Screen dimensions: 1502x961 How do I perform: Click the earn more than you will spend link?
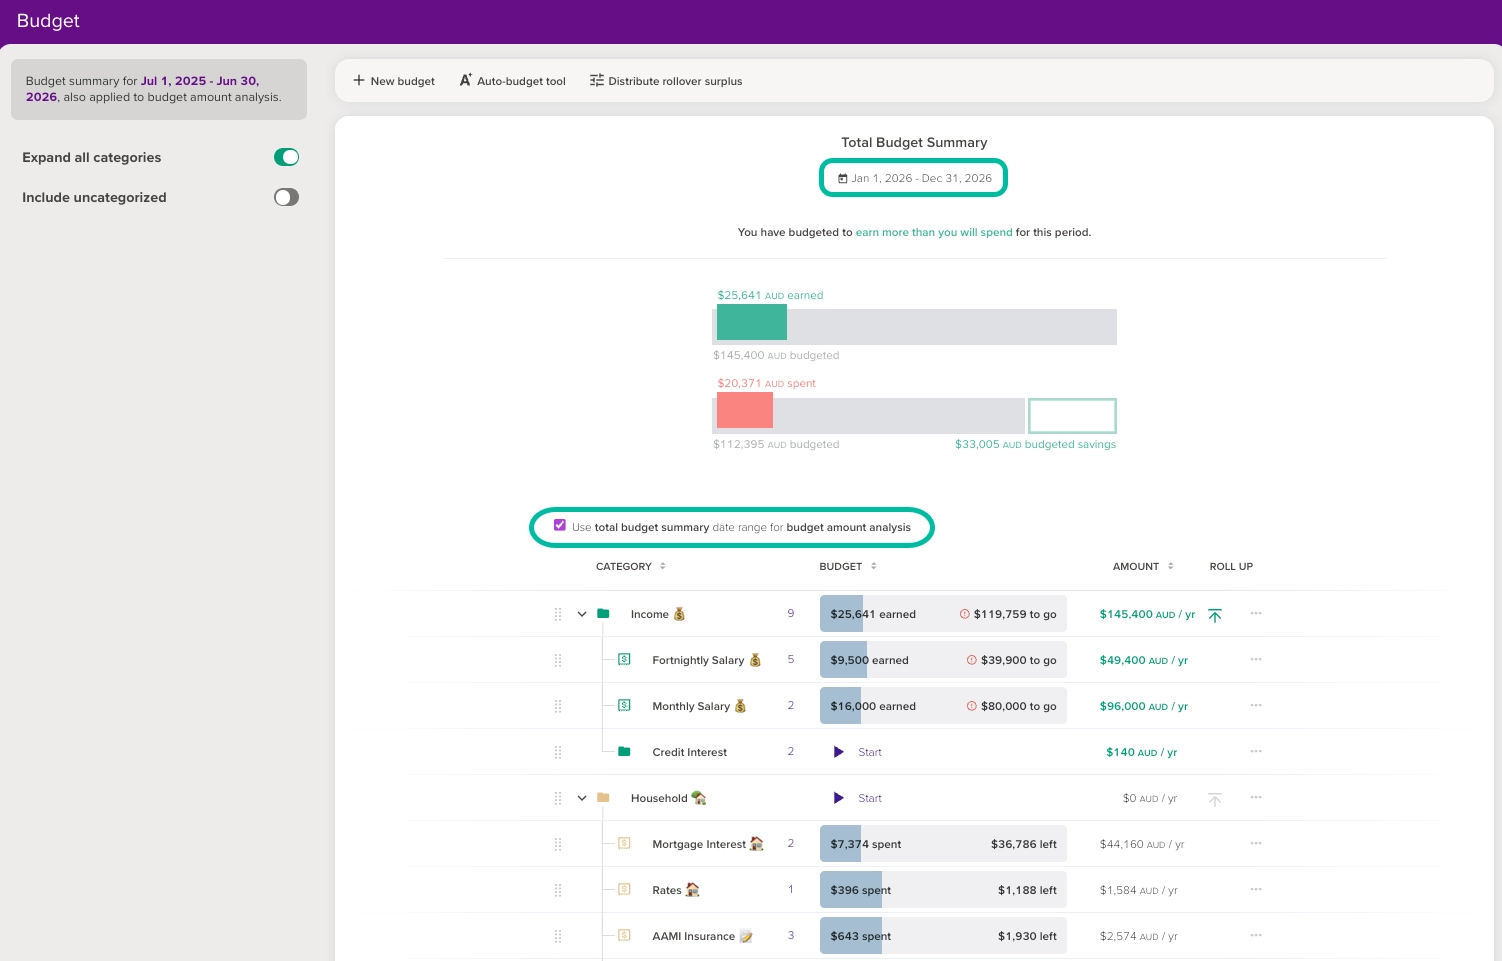click(934, 232)
